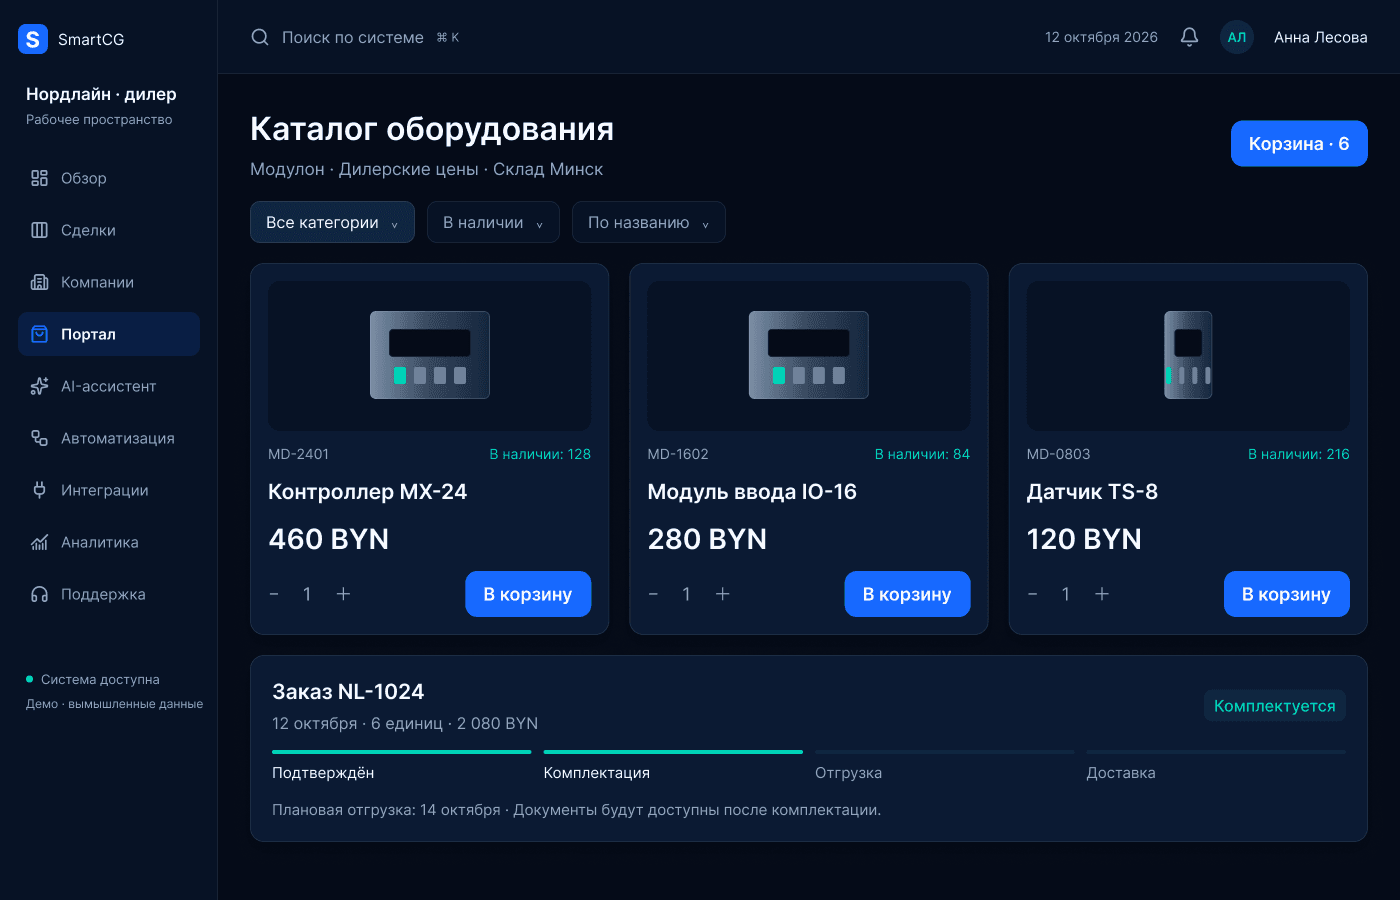Open the notifications bell
The image size is (1400, 900).
[x=1189, y=37]
